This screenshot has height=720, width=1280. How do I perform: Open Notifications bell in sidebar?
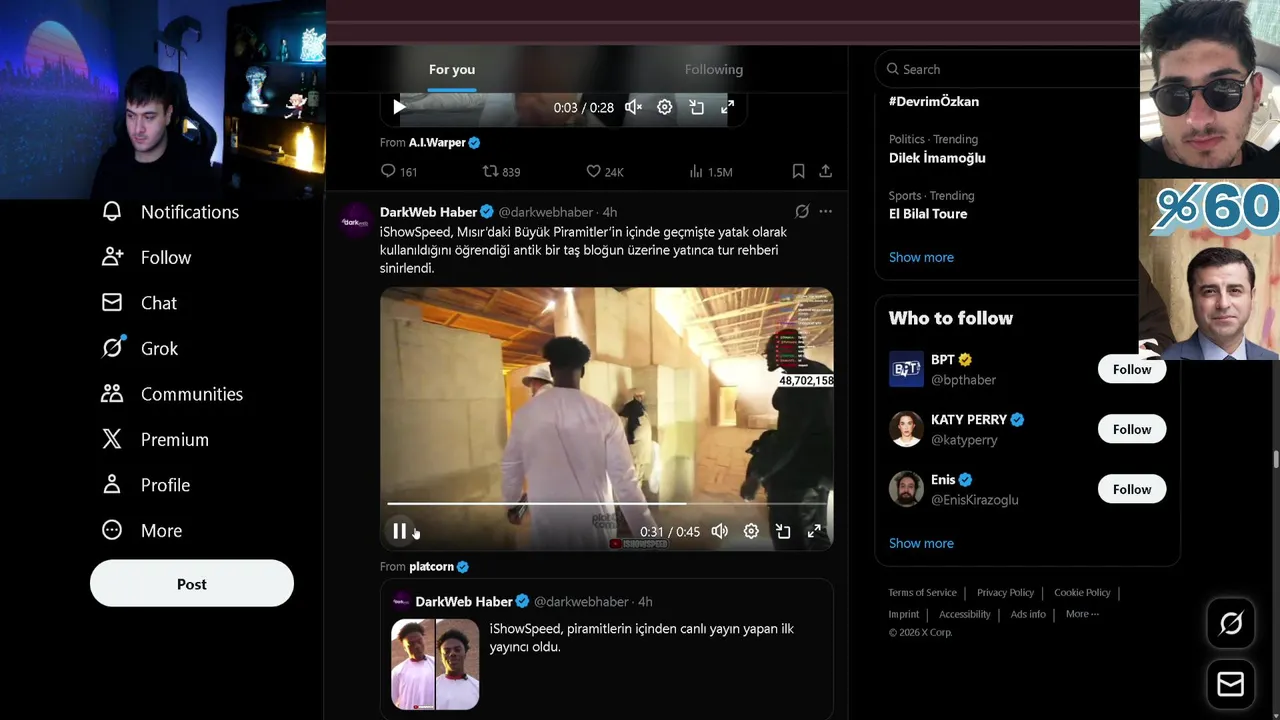pyautogui.click(x=112, y=212)
